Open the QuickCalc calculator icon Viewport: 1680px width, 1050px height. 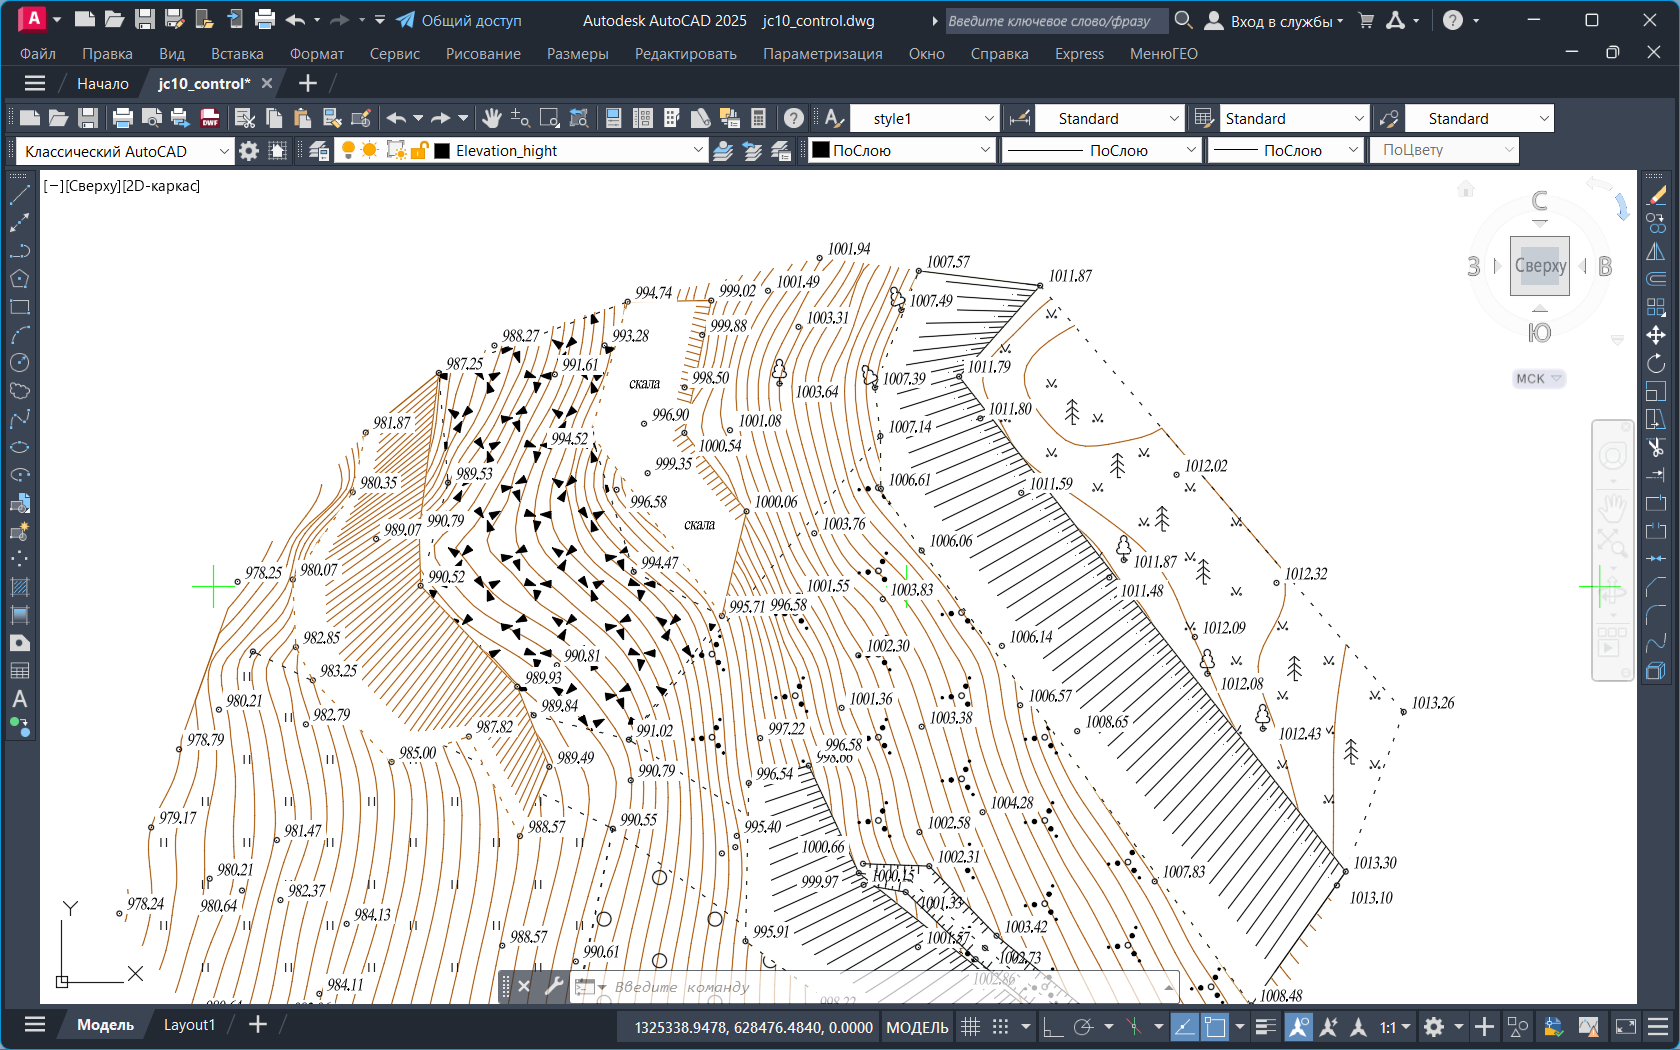(759, 119)
